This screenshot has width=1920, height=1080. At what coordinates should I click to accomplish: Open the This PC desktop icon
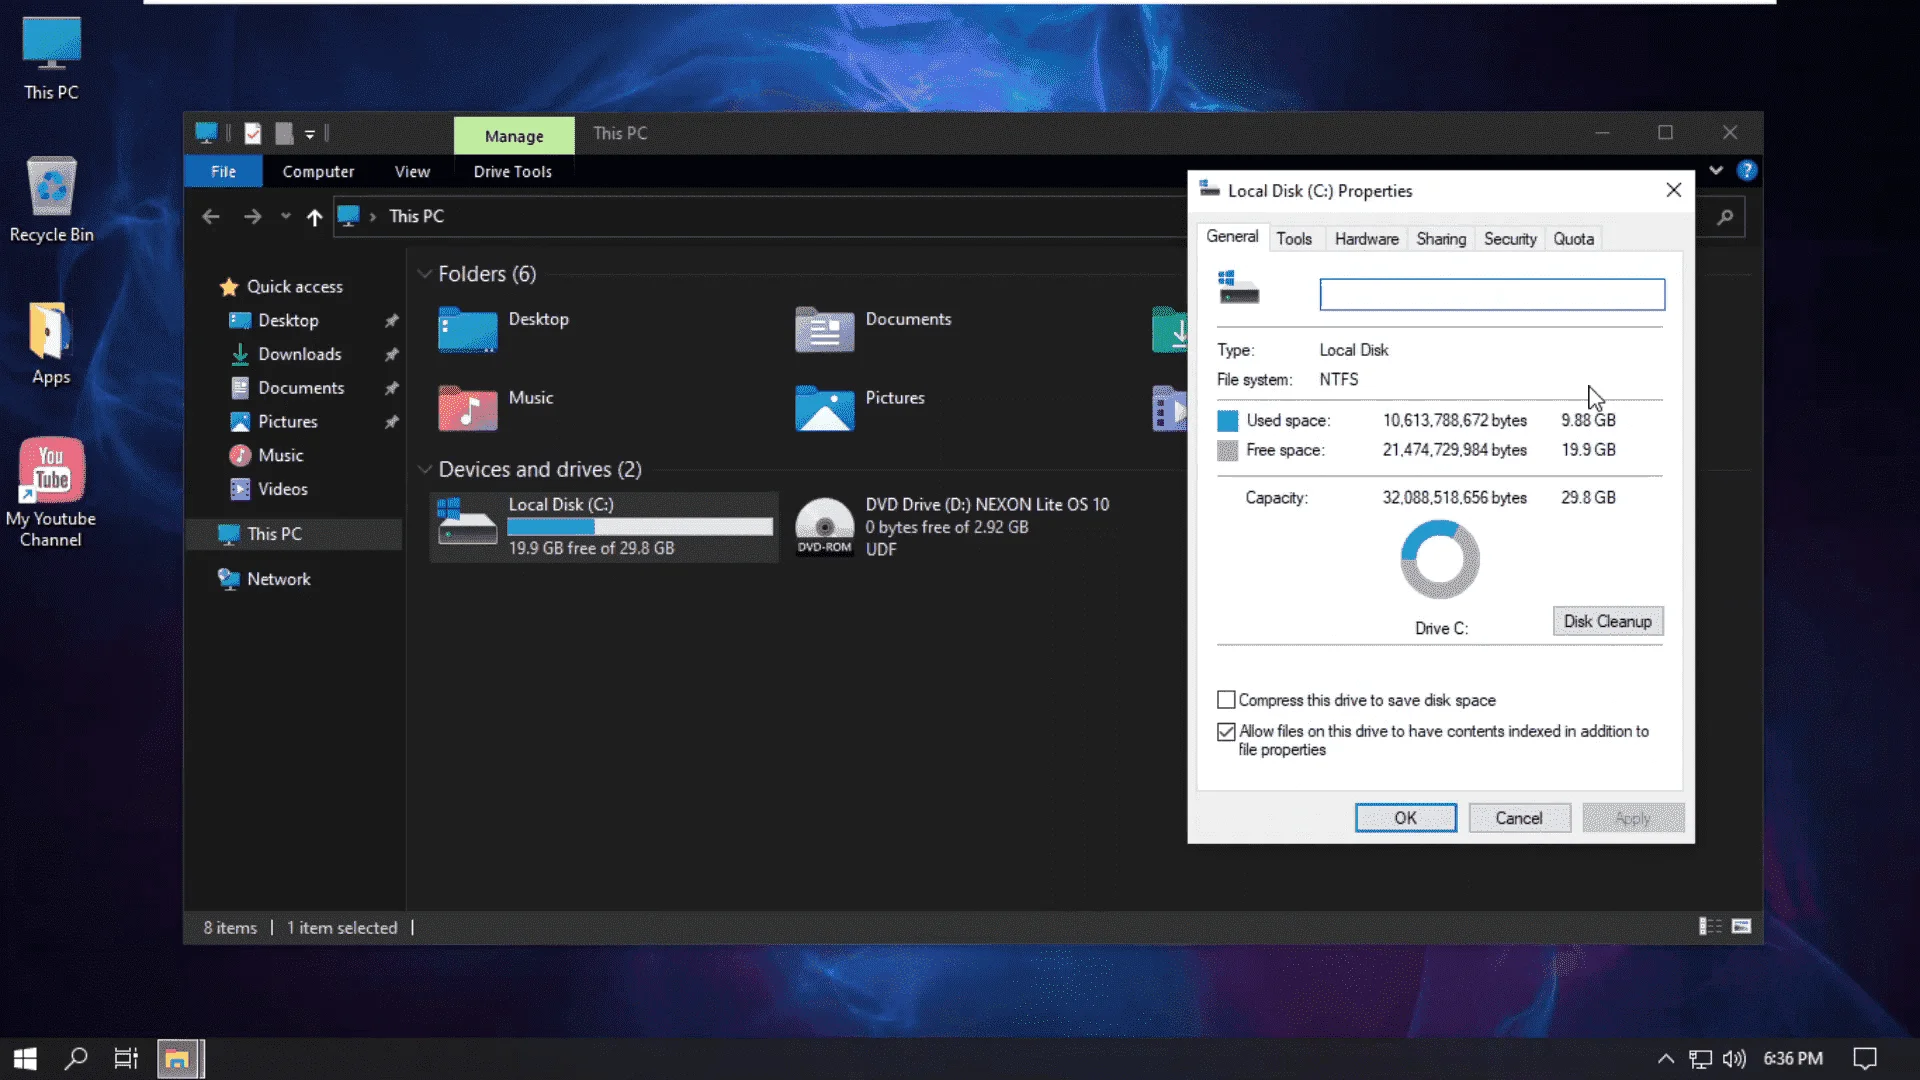pos(51,59)
